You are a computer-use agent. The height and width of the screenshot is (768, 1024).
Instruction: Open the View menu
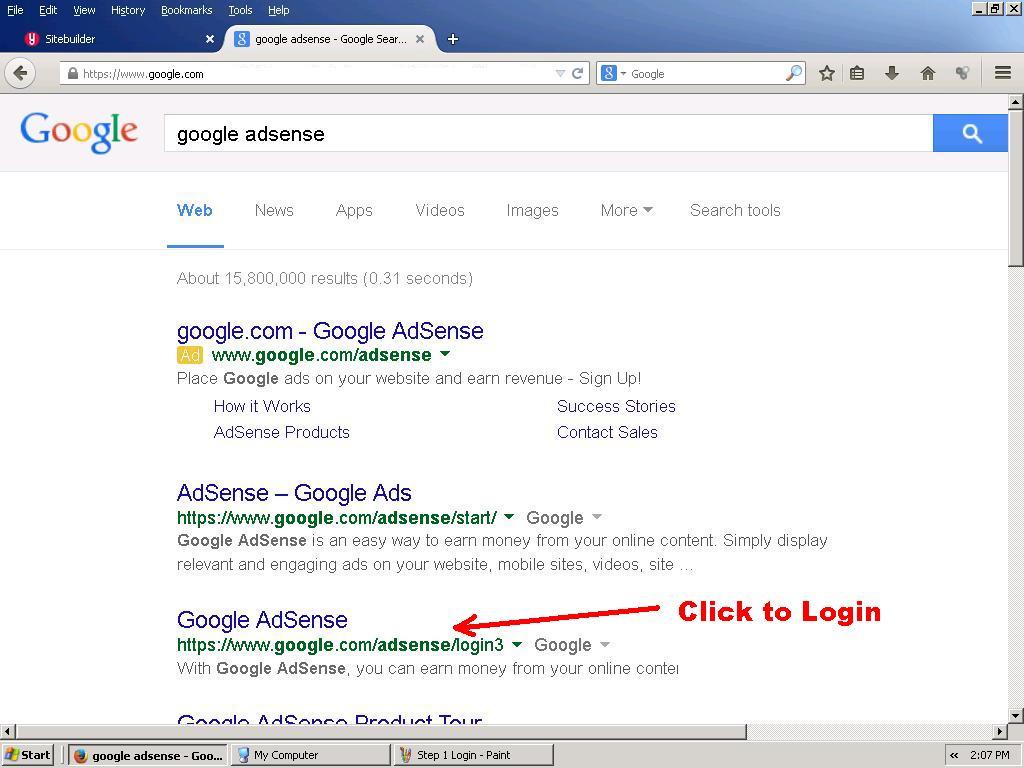(x=84, y=10)
